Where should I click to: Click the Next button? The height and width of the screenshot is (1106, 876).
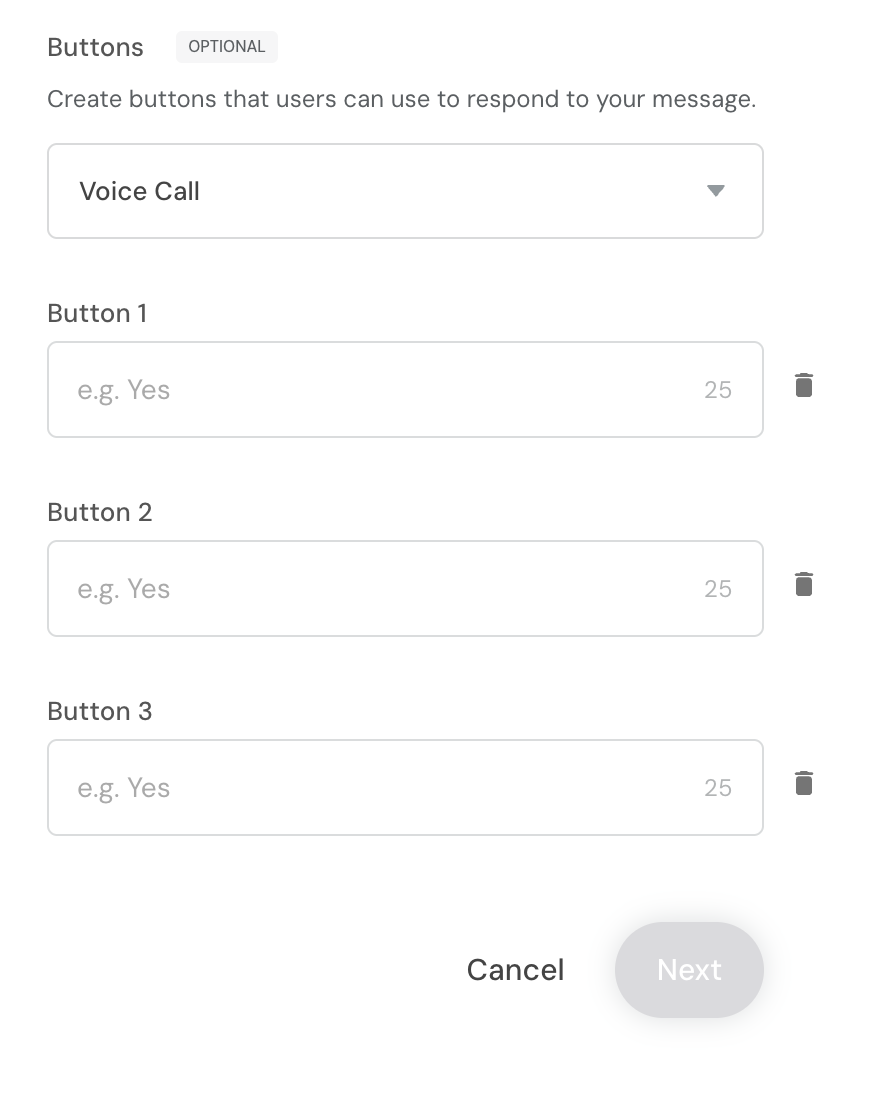coord(689,970)
